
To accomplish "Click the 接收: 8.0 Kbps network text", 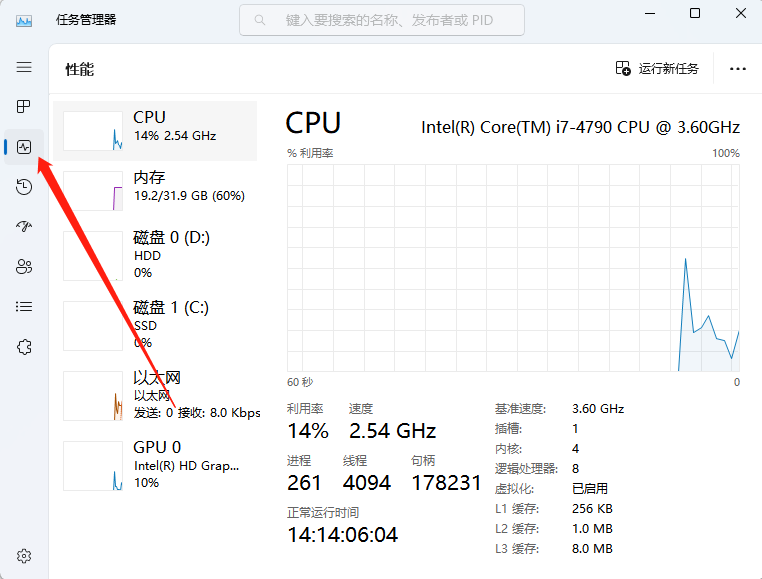I will (x=219, y=413).
